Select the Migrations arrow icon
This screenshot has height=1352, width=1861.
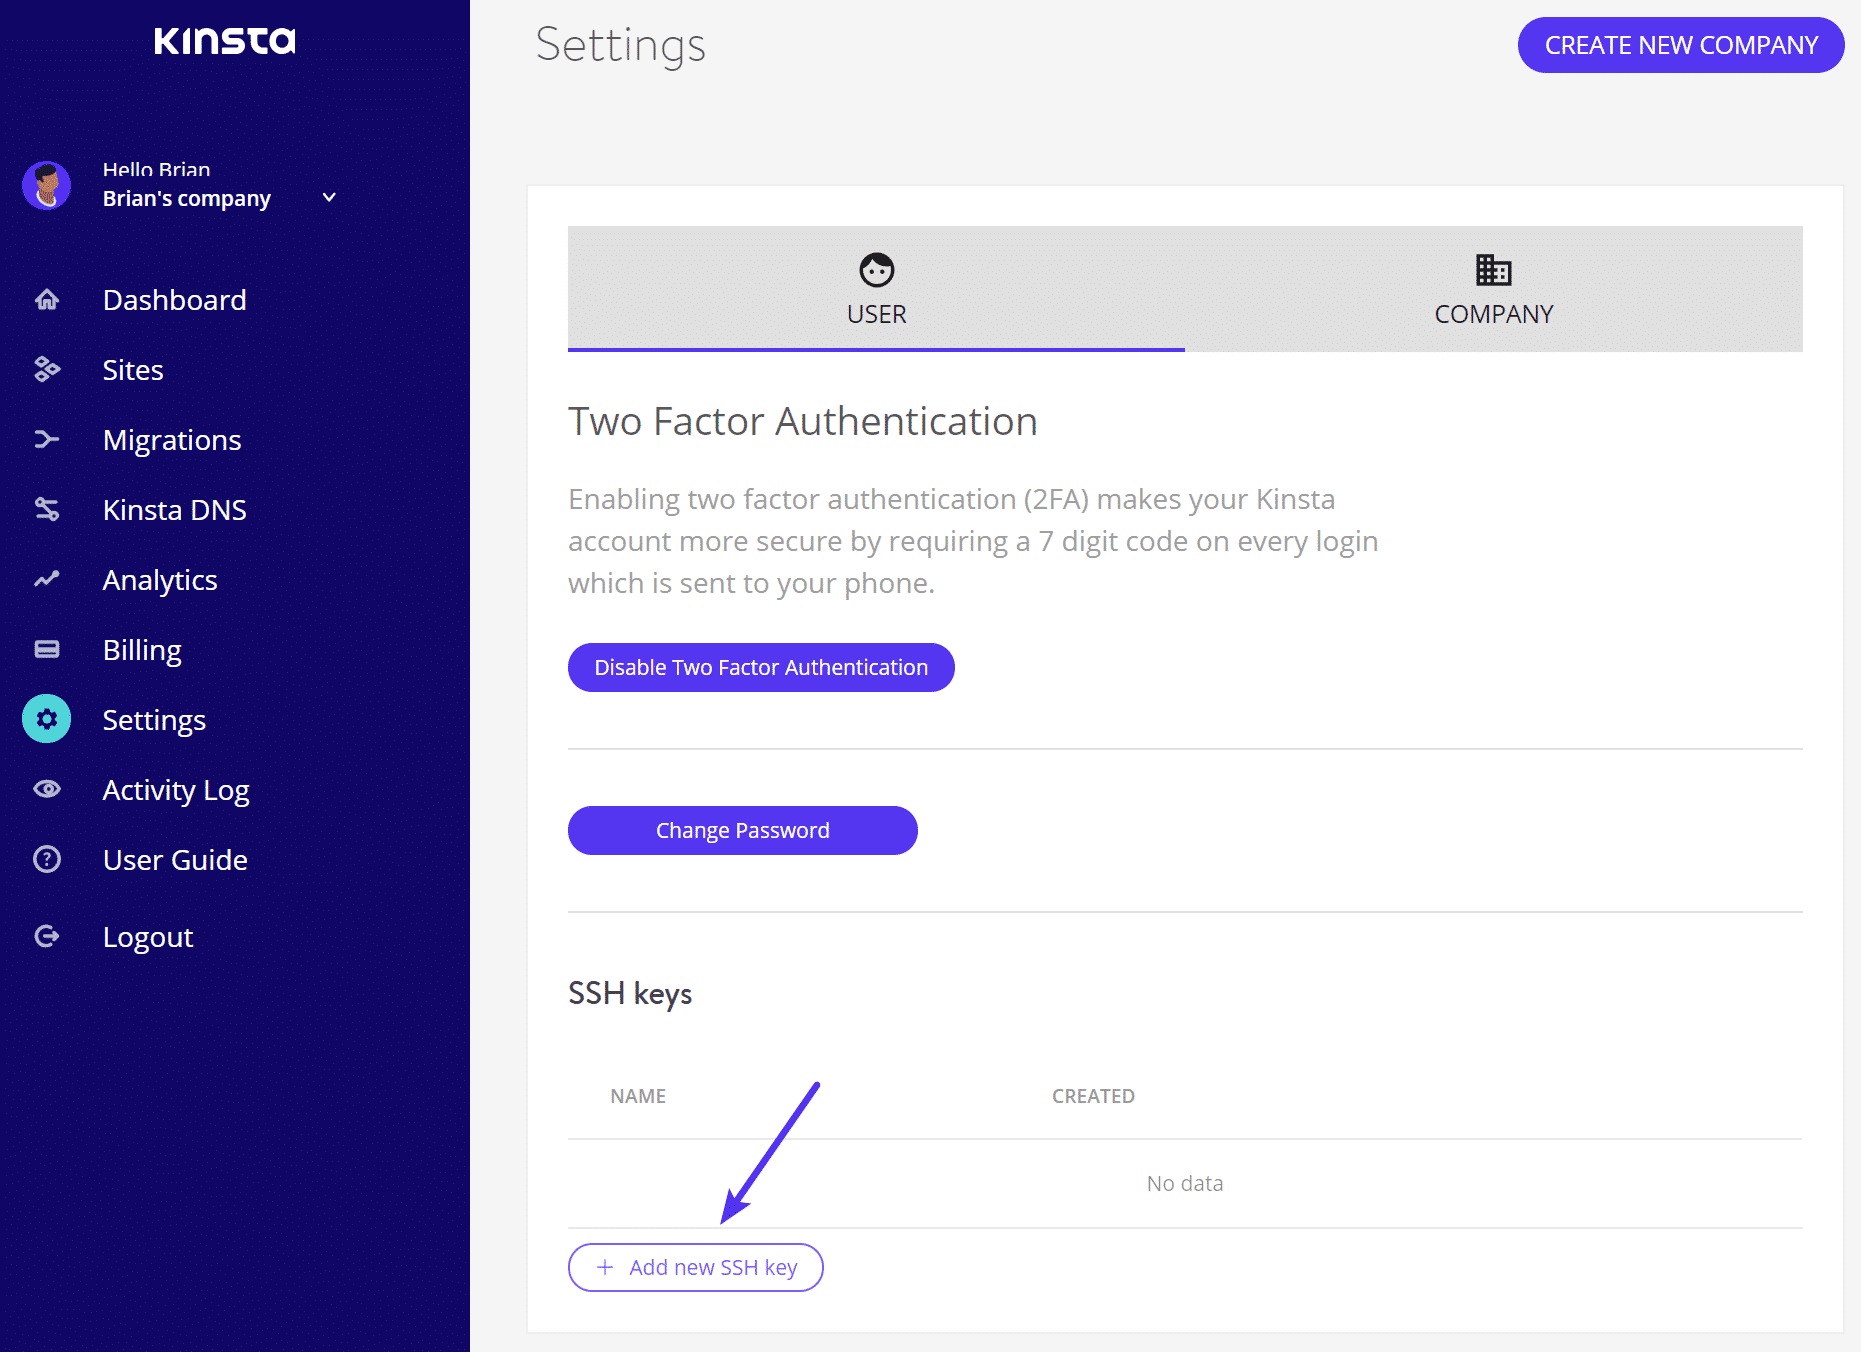click(47, 439)
